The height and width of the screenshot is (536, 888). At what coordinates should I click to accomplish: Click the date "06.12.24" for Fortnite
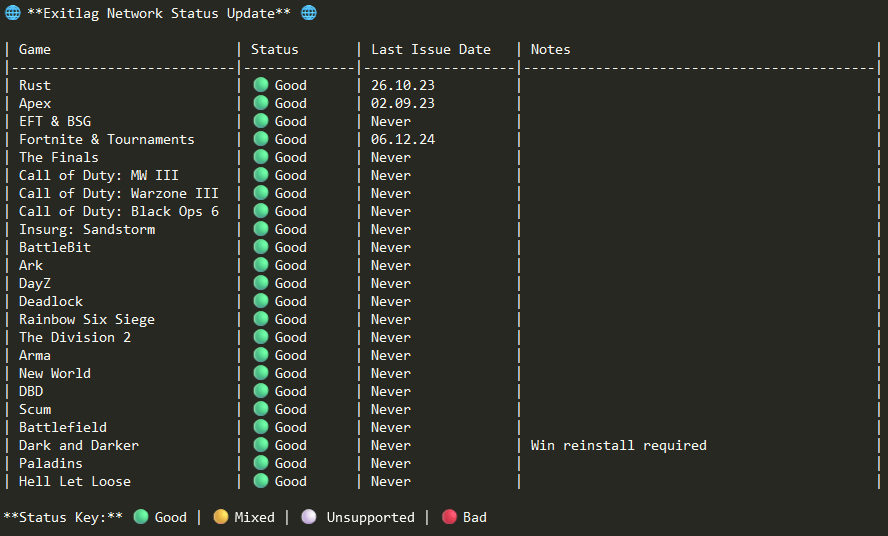pos(403,139)
